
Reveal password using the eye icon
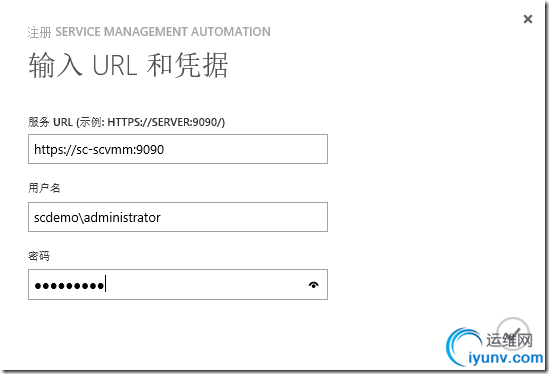tap(313, 285)
